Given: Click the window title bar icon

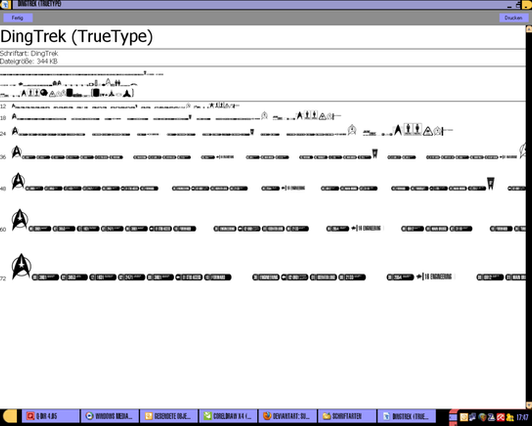Looking at the screenshot, I should click(5, 4).
